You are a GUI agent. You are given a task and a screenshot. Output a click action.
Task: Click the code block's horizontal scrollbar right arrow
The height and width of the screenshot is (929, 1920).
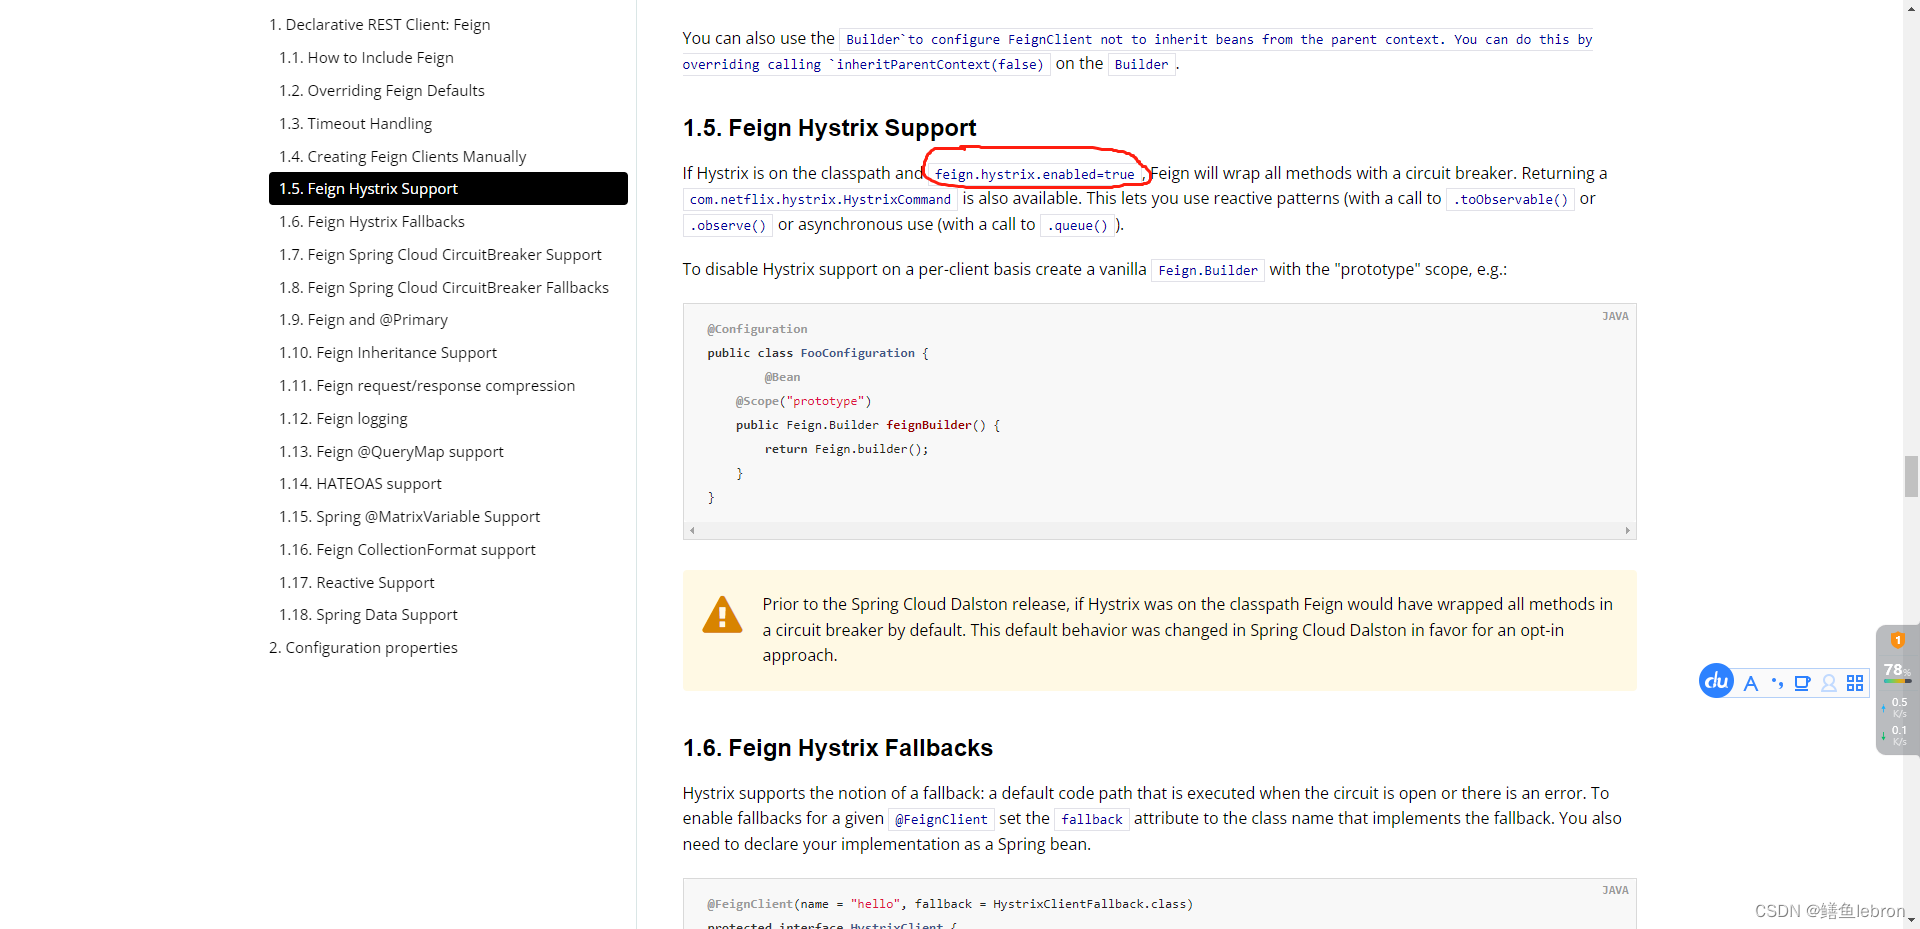tap(1628, 530)
